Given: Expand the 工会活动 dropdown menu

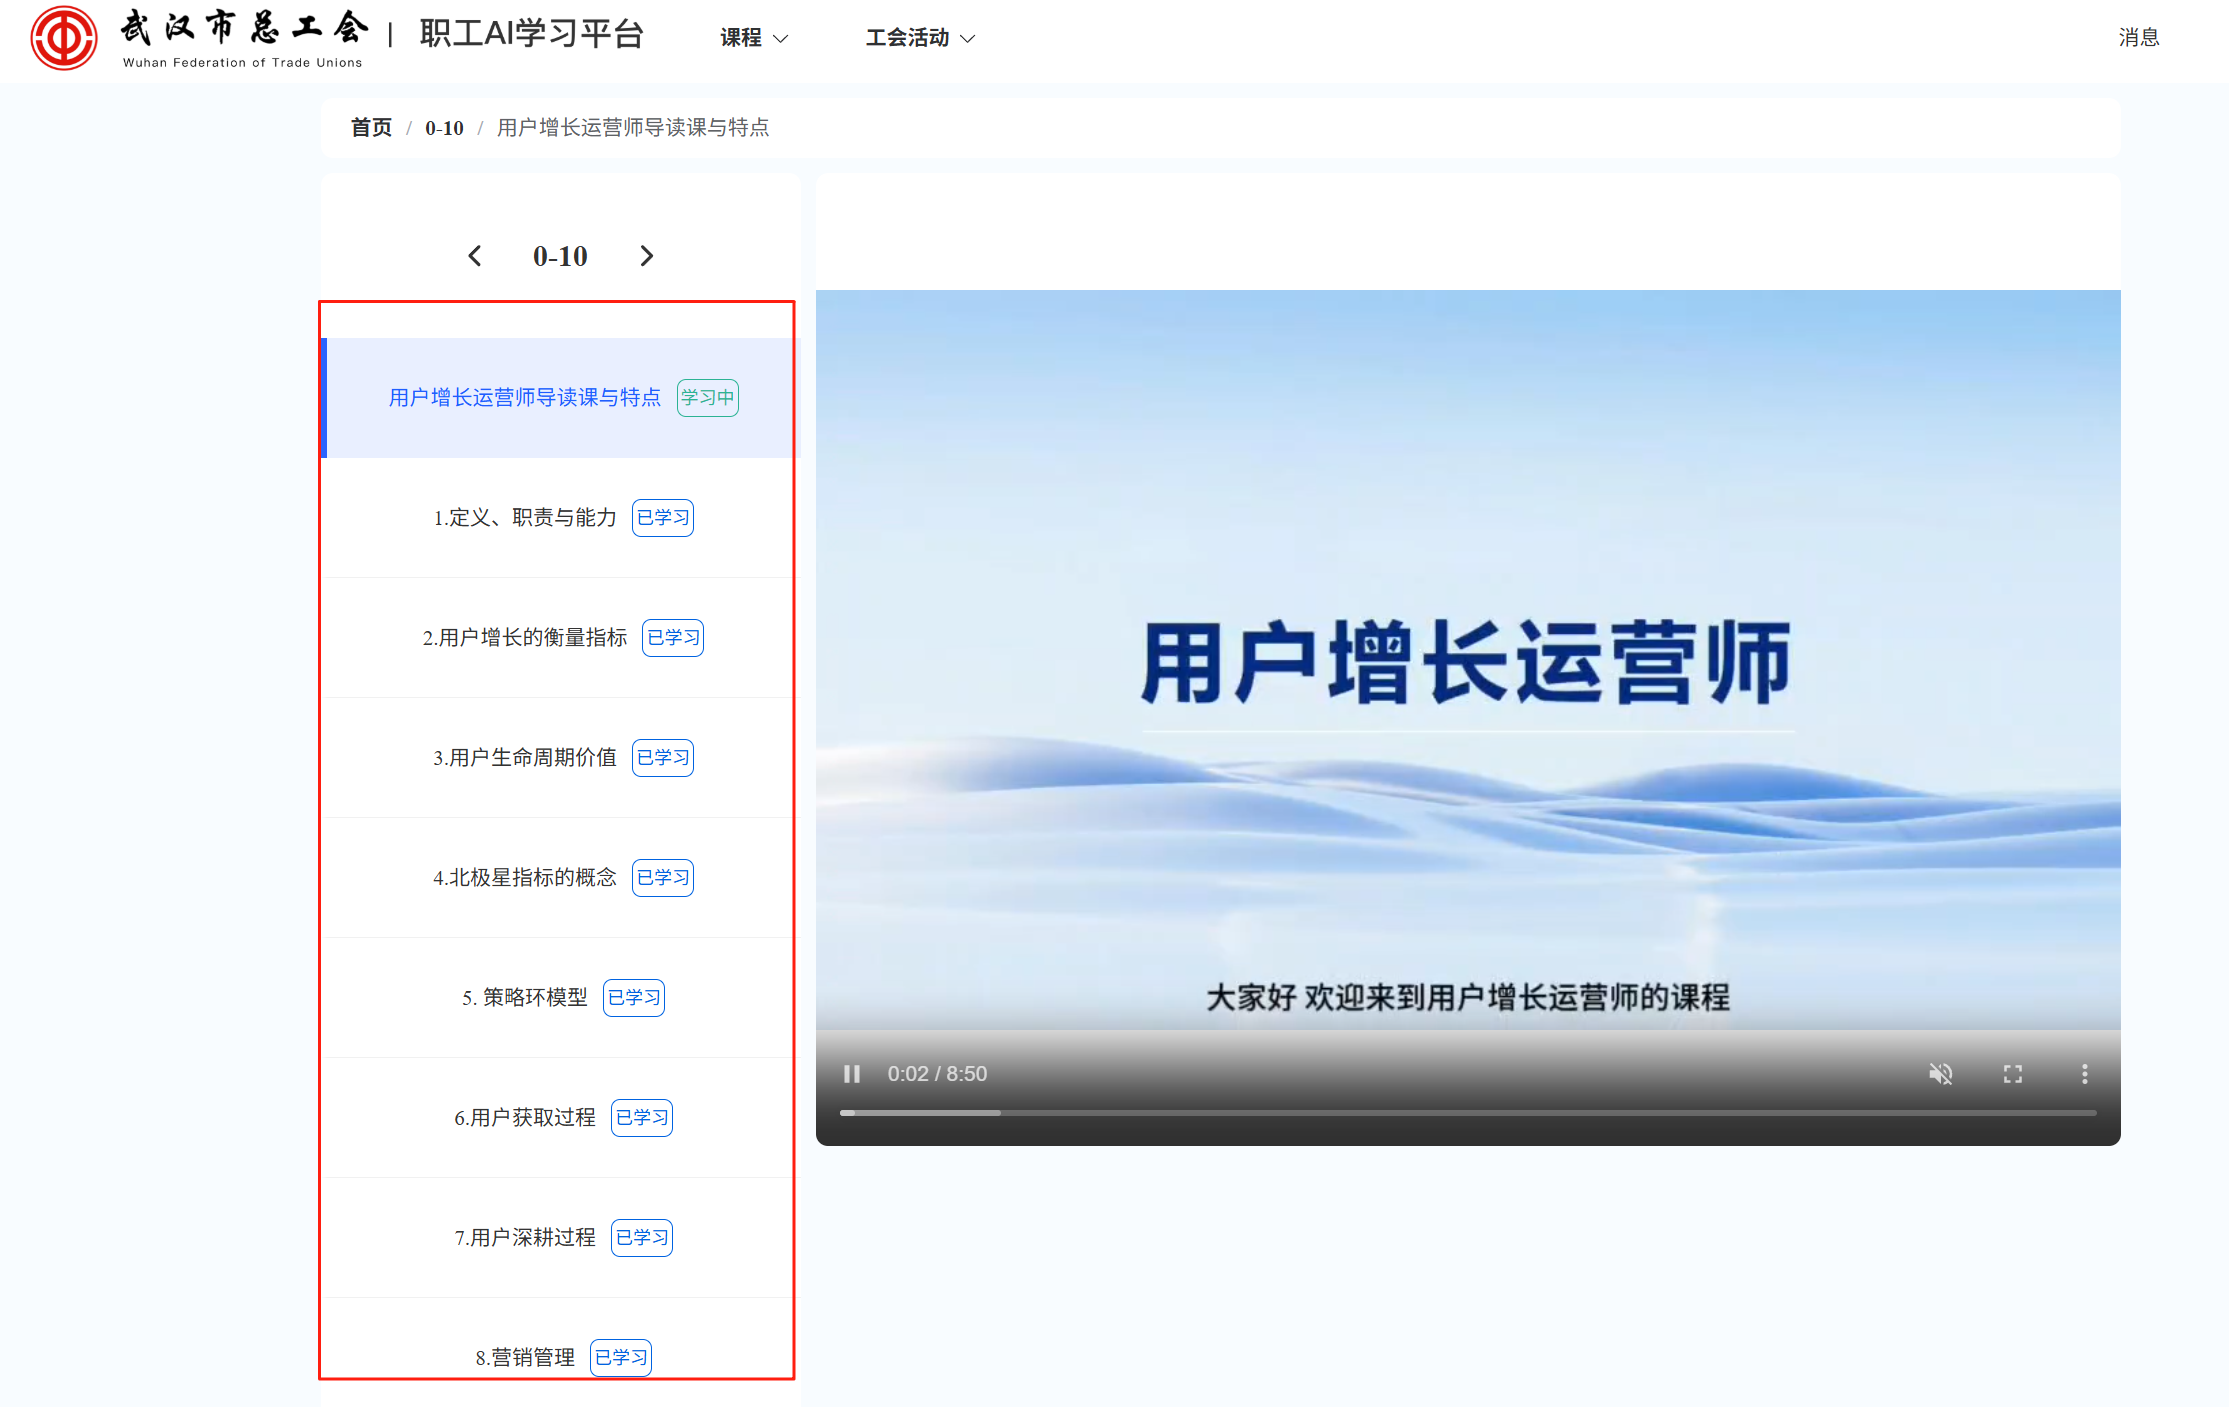Looking at the screenshot, I should coord(919,38).
